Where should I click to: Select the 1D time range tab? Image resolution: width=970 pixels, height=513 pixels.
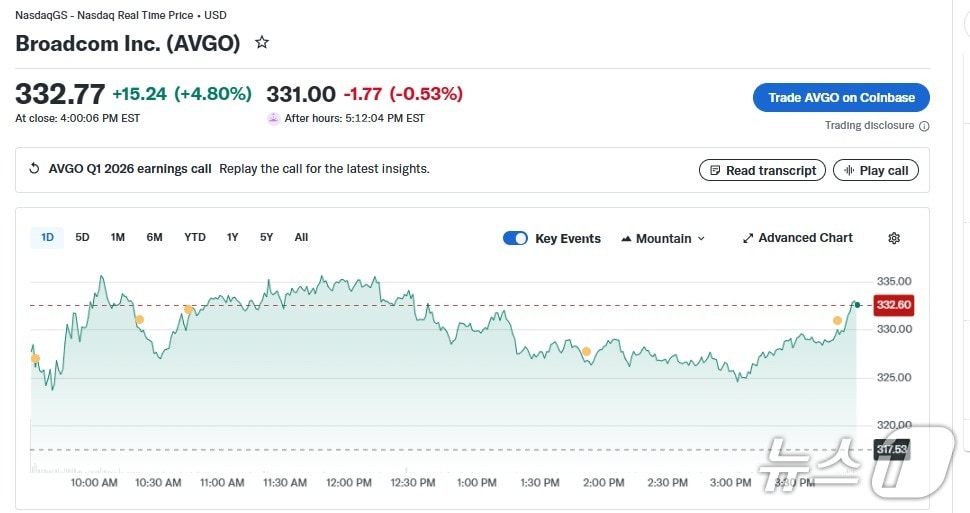[47, 237]
